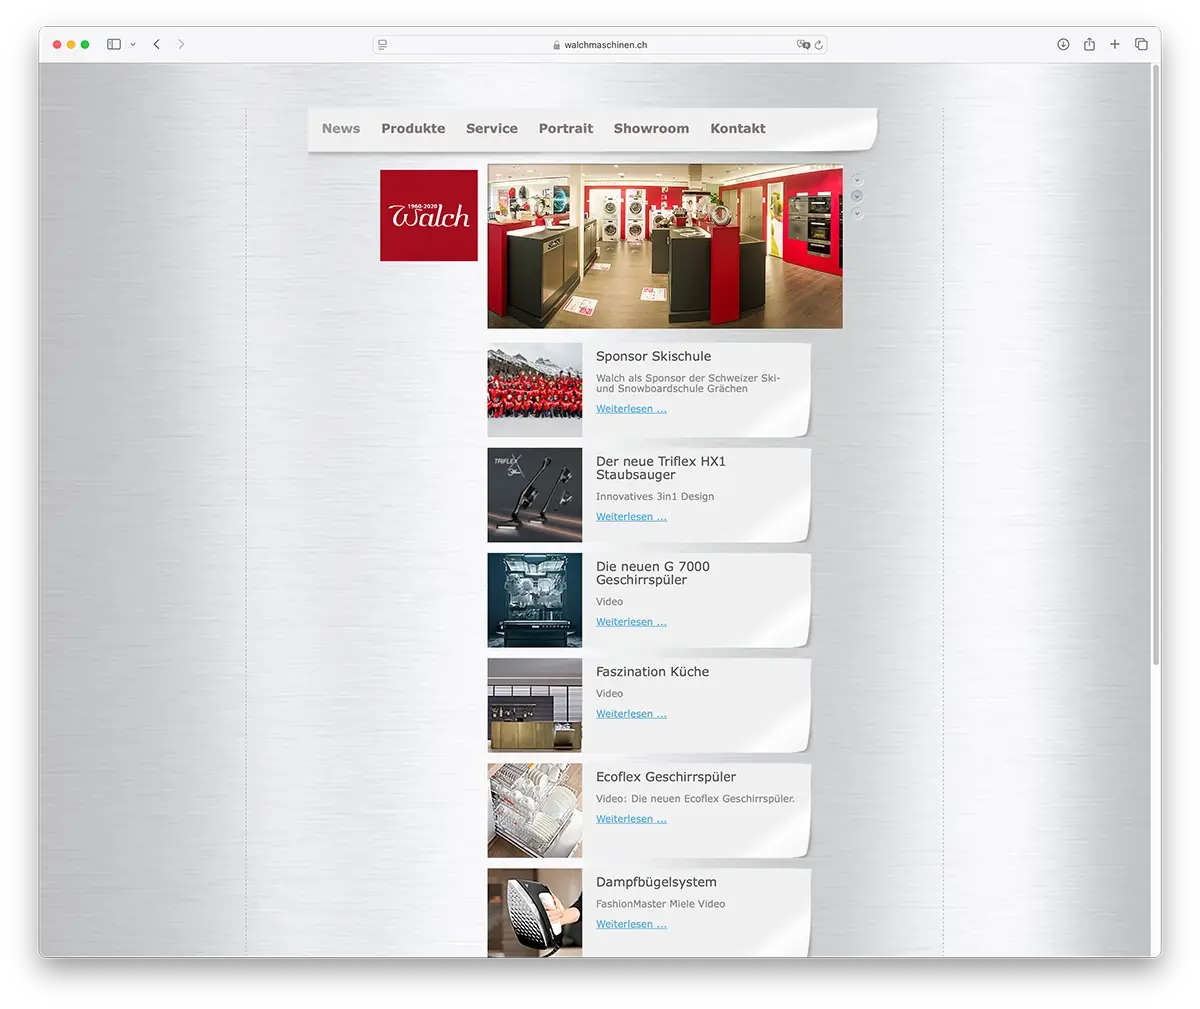The image size is (1200, 1009).
Task: Close the Safari window
Action: 57,44
